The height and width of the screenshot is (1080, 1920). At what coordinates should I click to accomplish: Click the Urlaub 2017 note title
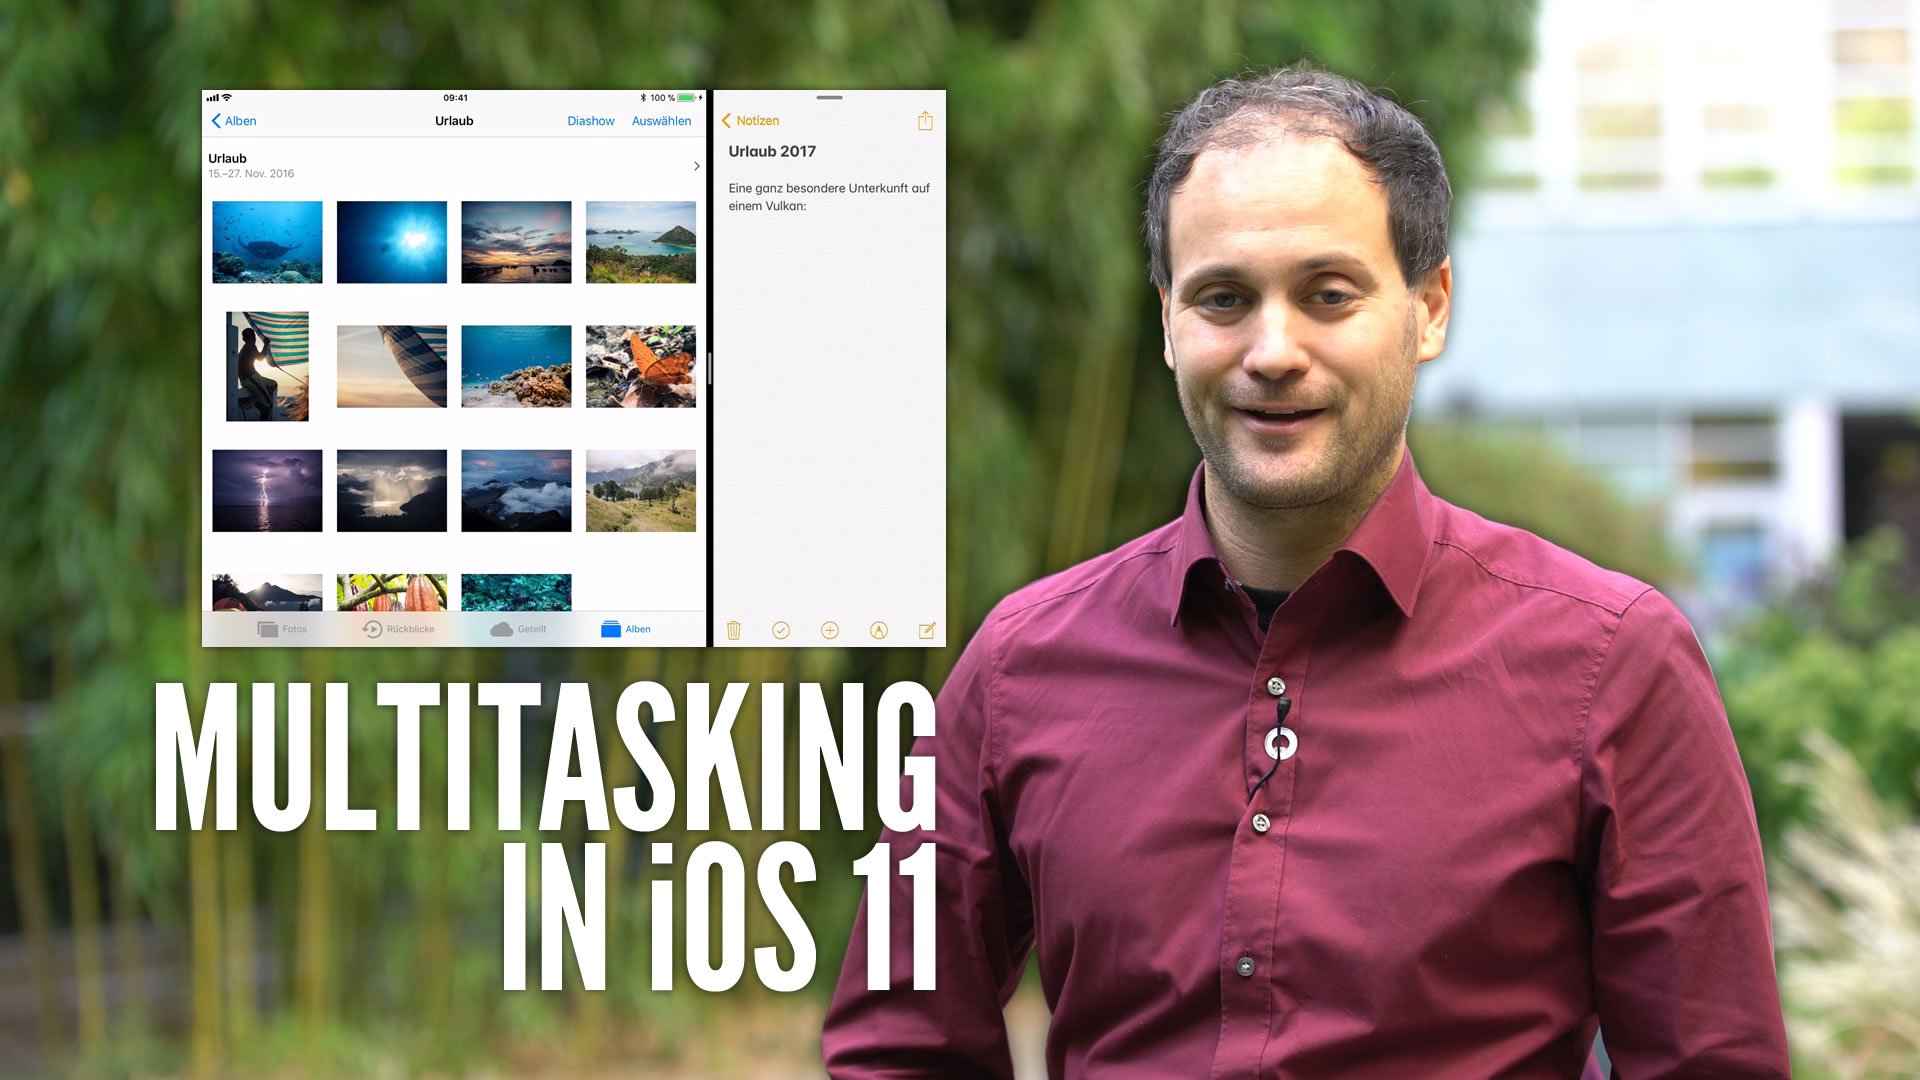[772, 151]
